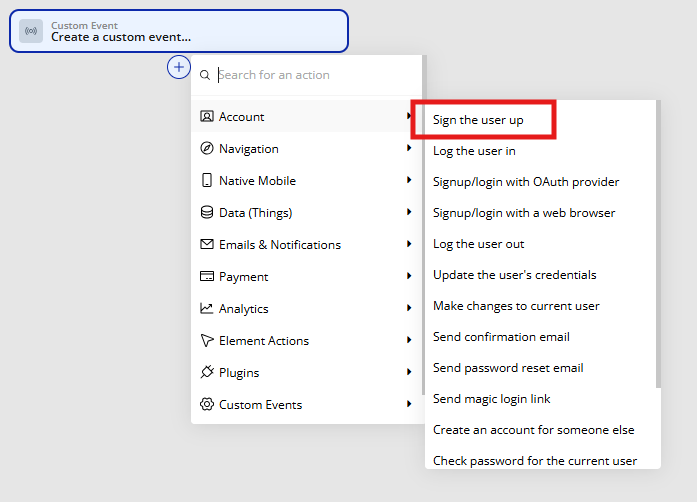Click the Account person icon
This screenshot has width=697, height=502.
click(x=207, y=116)
